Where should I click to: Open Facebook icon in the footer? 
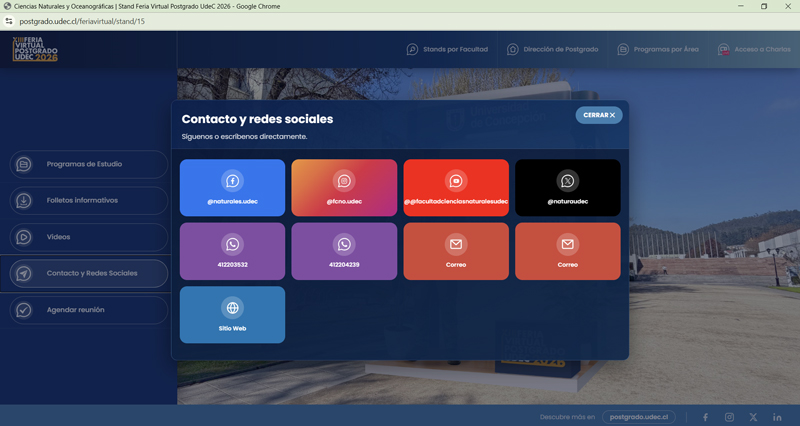click(705, 417)
